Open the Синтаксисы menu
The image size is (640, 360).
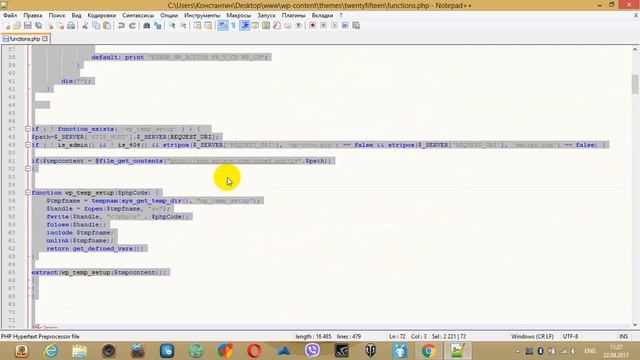coord(138,16)
